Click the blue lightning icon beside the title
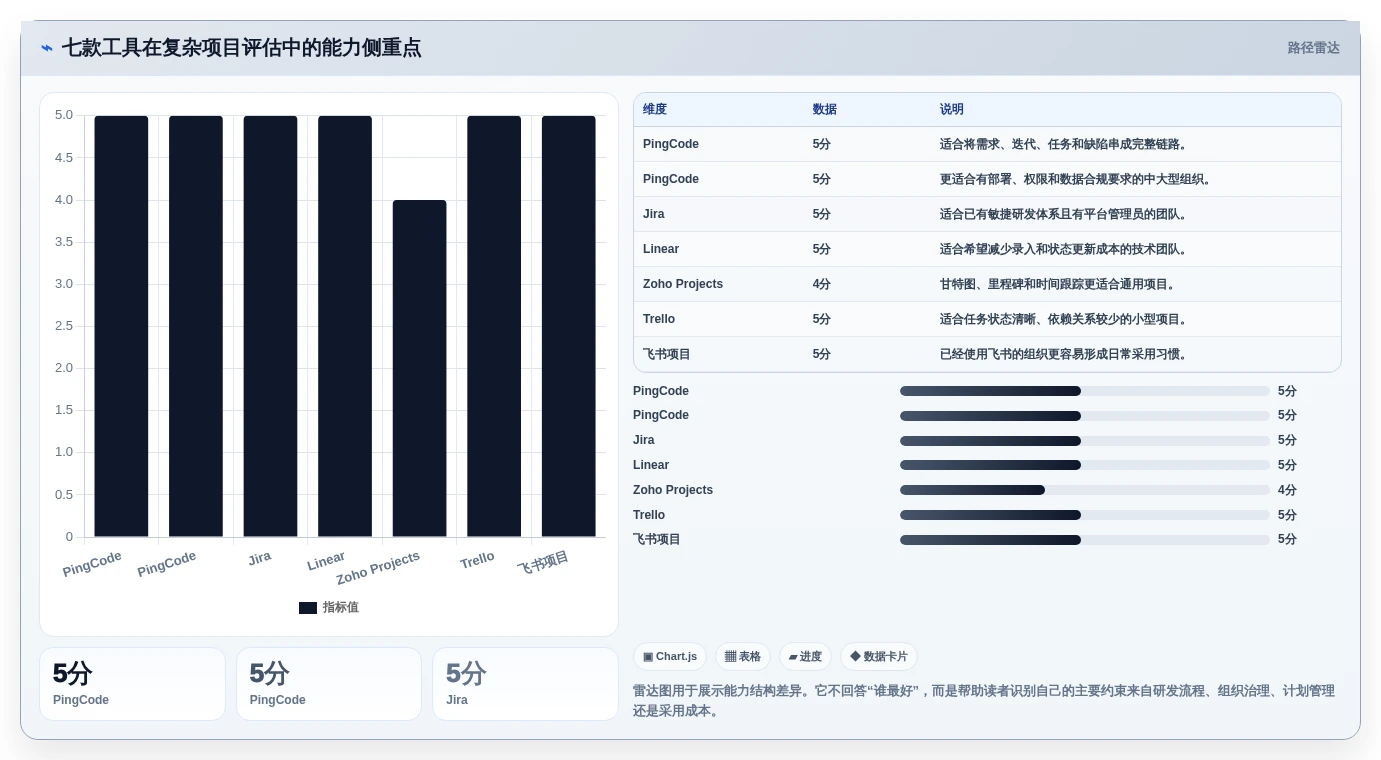 pyautogui.click(x=47, y=48)
